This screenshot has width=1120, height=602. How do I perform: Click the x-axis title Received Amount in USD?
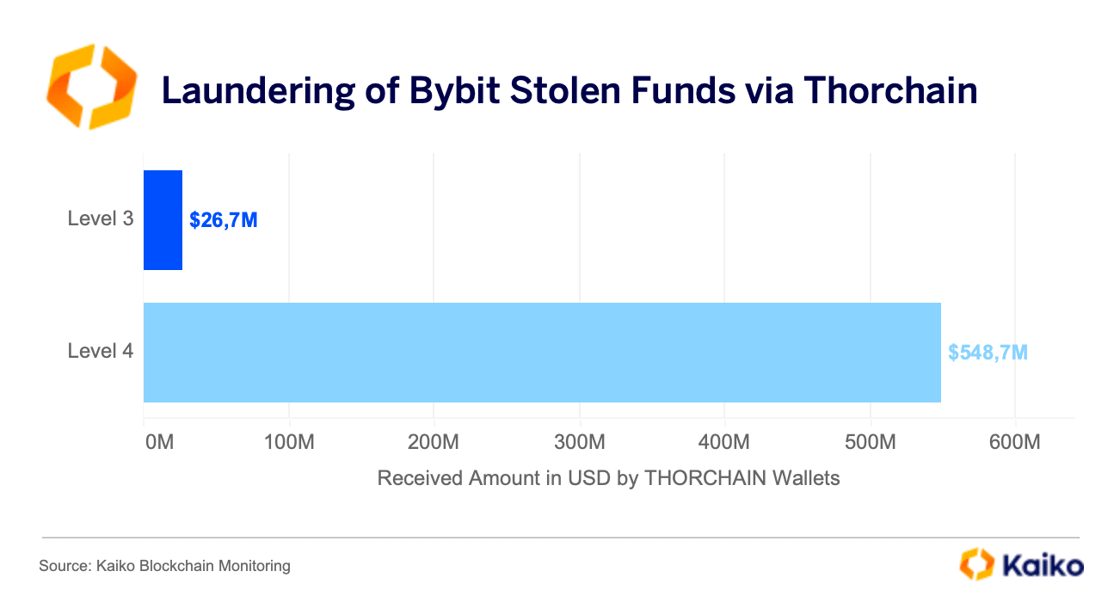click(x=608, y=478)
